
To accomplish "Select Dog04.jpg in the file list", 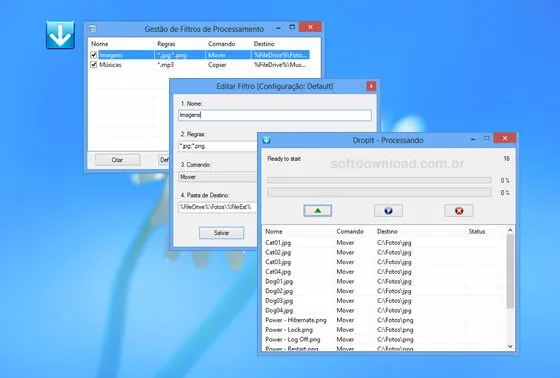I will pos(279,310).
